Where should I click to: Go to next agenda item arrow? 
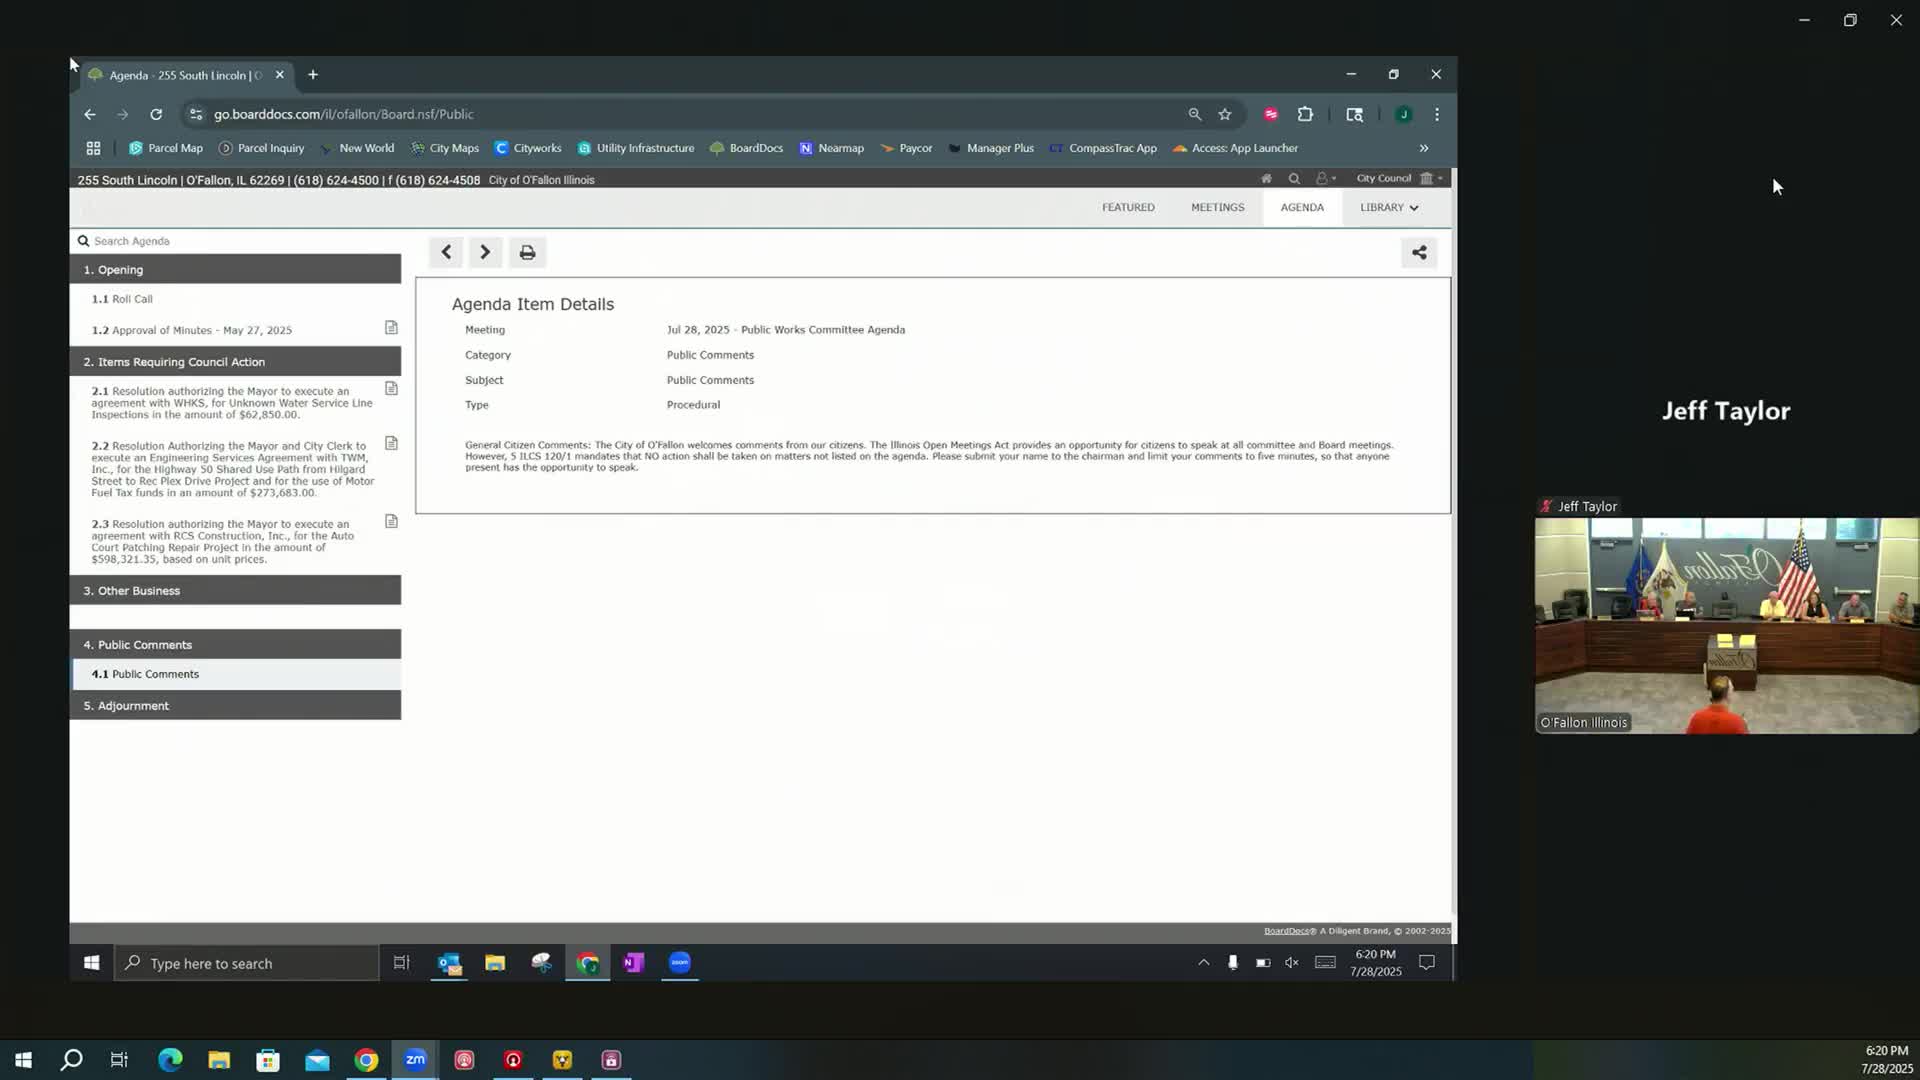pos(485,253)
